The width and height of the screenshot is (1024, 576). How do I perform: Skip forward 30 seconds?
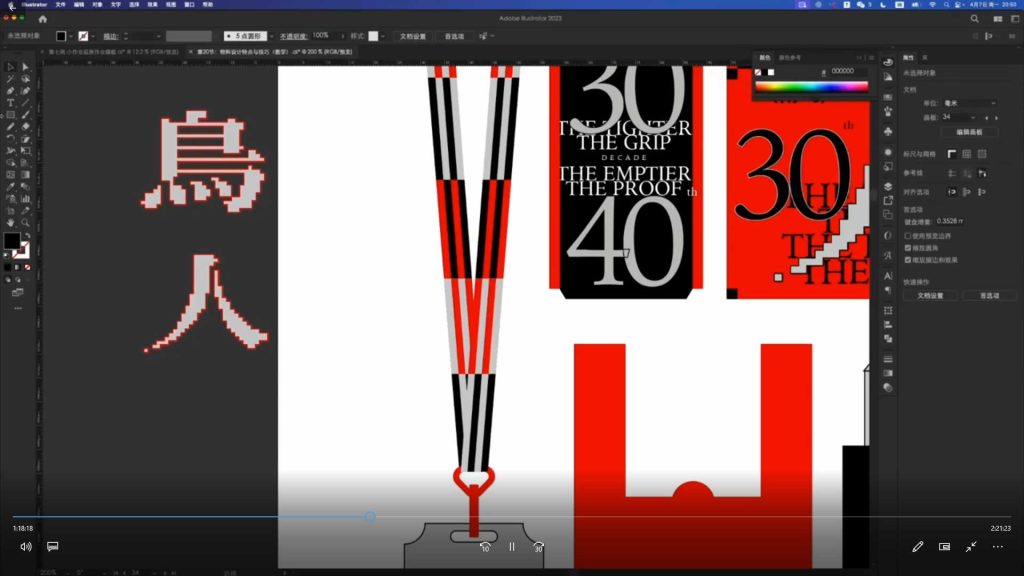pyautogui.click(x=538, y=547)
